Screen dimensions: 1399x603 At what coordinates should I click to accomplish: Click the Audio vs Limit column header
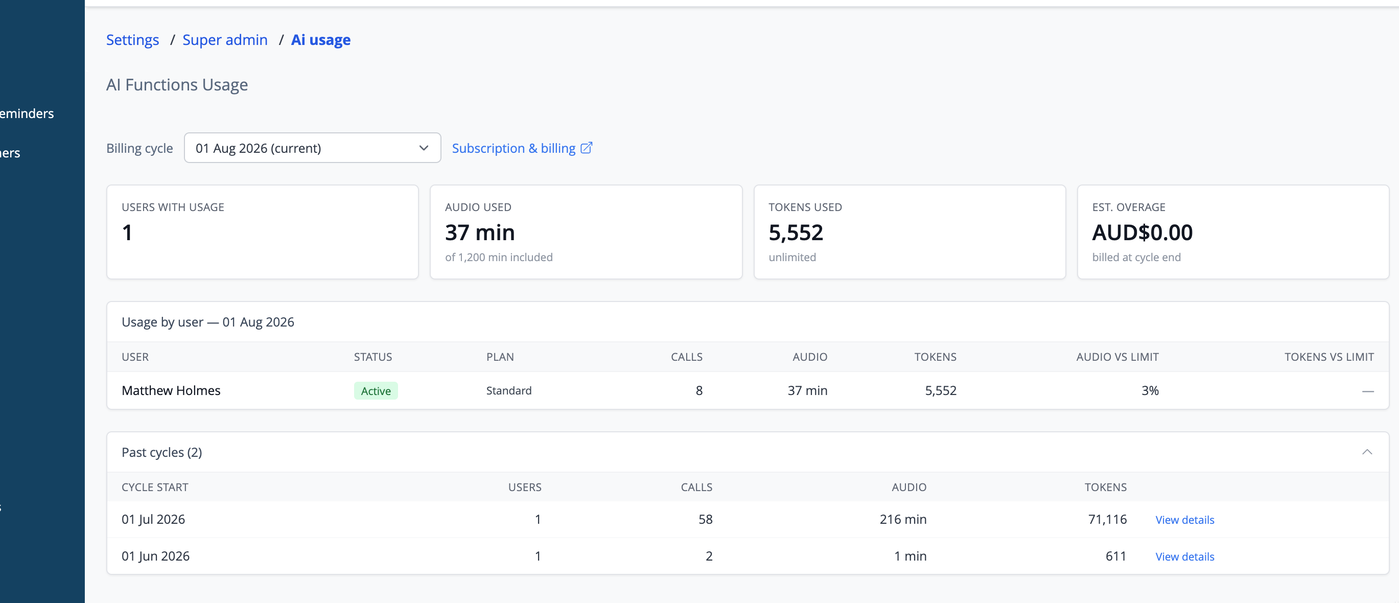click(1117, 357)
